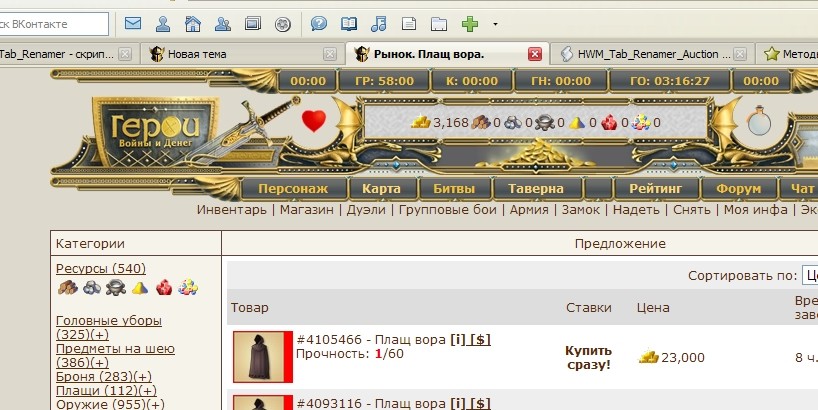Open the VK folder toolbar icon

point(439,24)
